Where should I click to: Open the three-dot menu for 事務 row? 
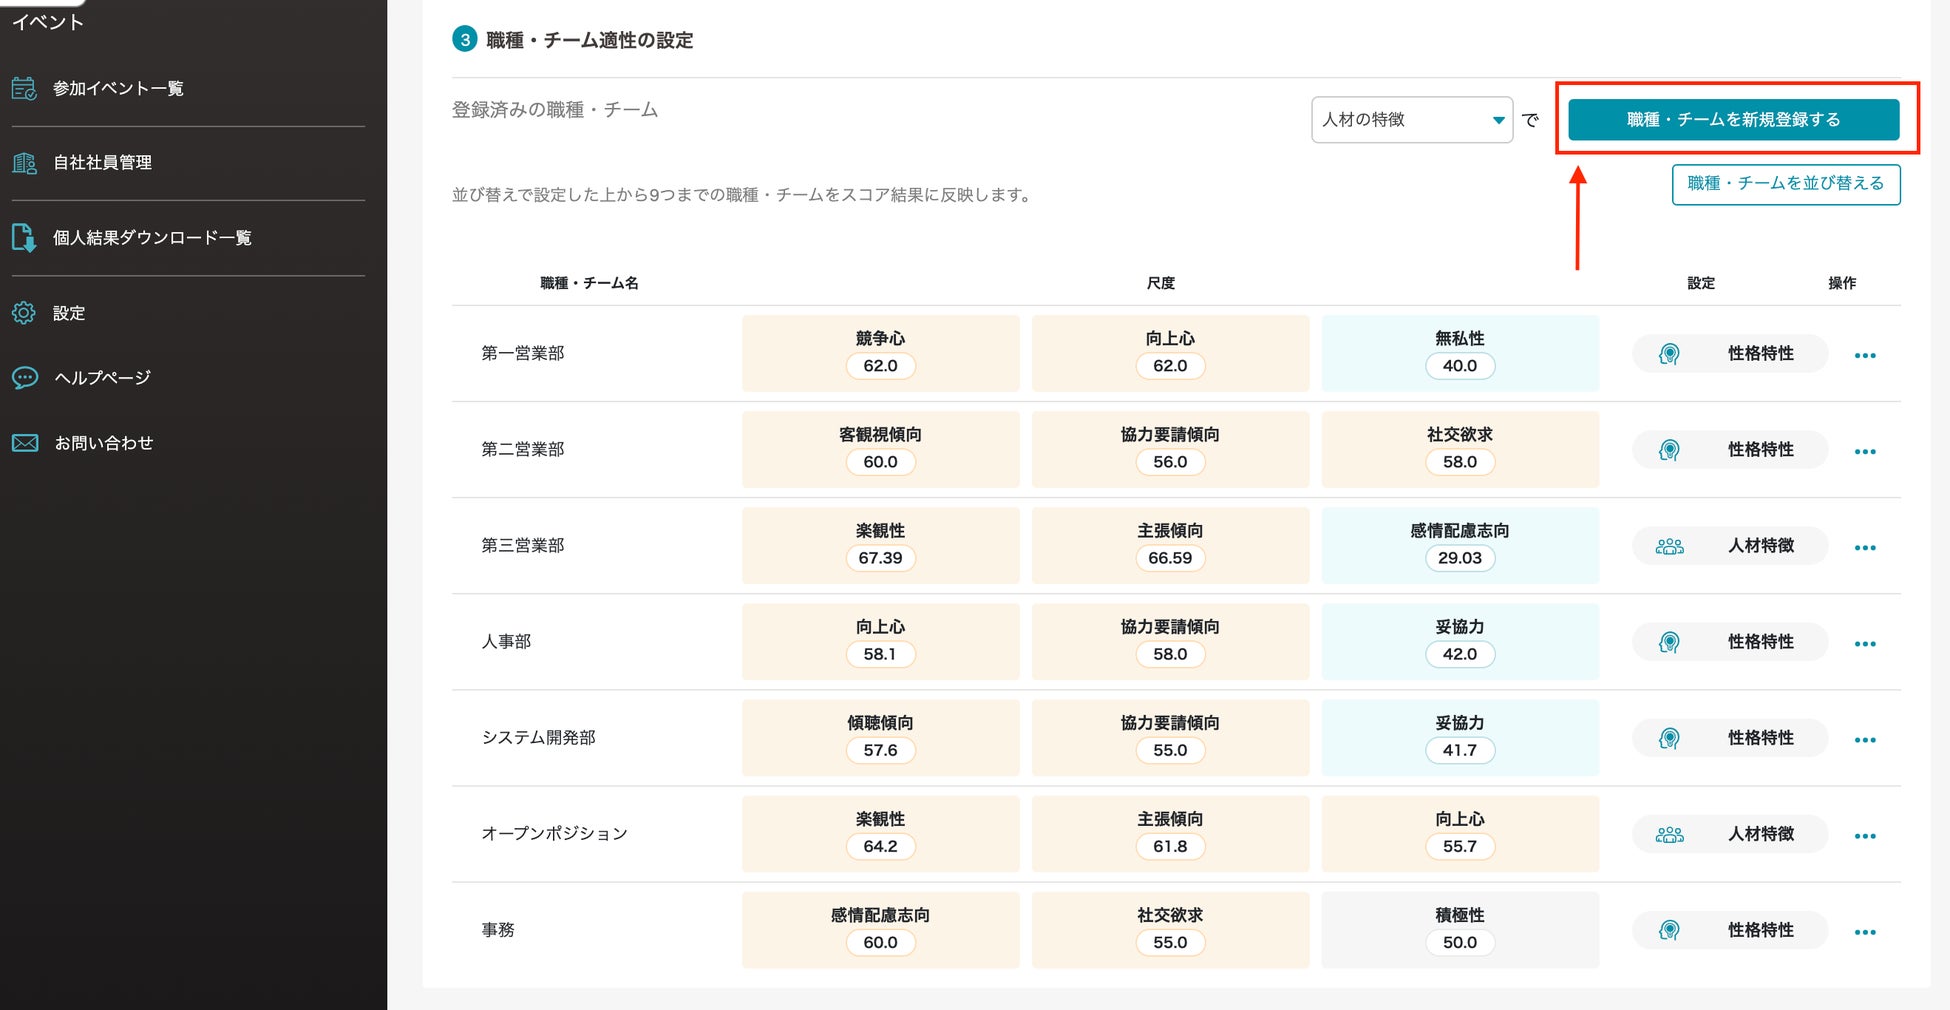1864,932
